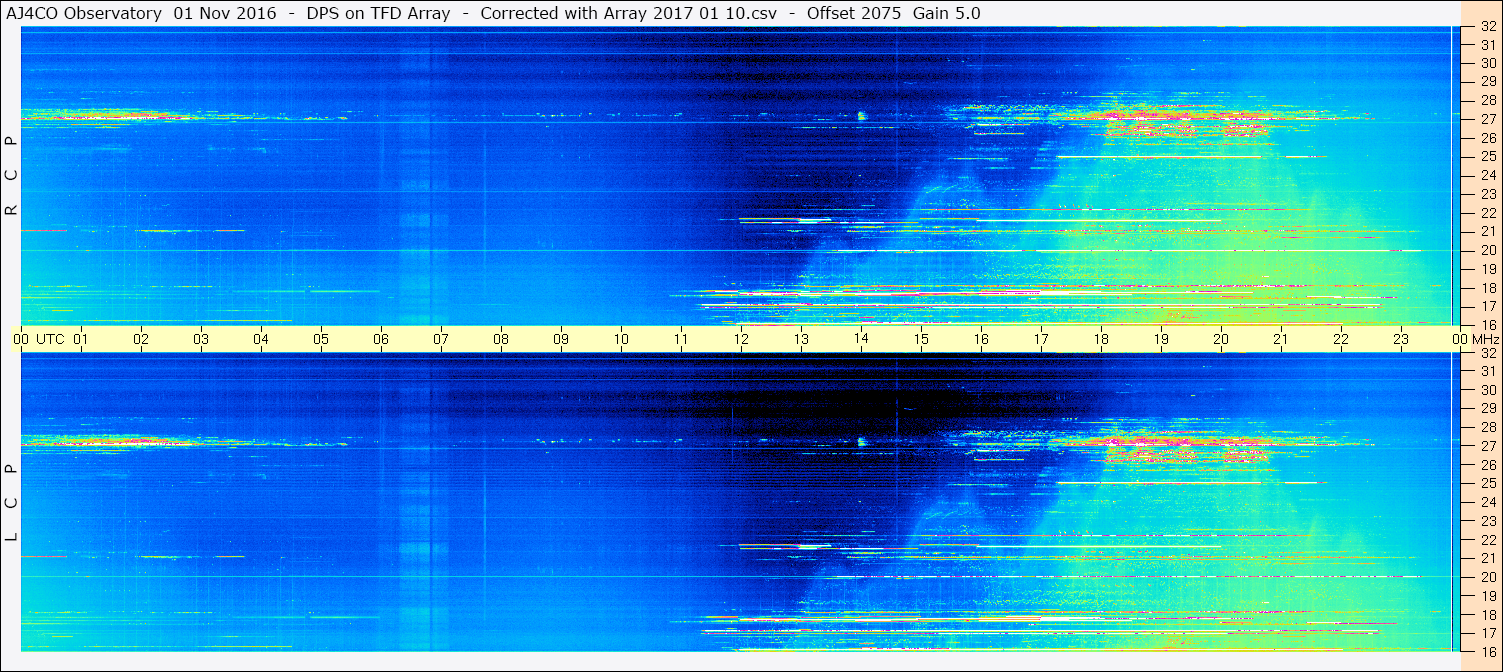Click the RCP label of upper spectrogram
This screenshot has width=1503, height=672.
click(12, 175)
